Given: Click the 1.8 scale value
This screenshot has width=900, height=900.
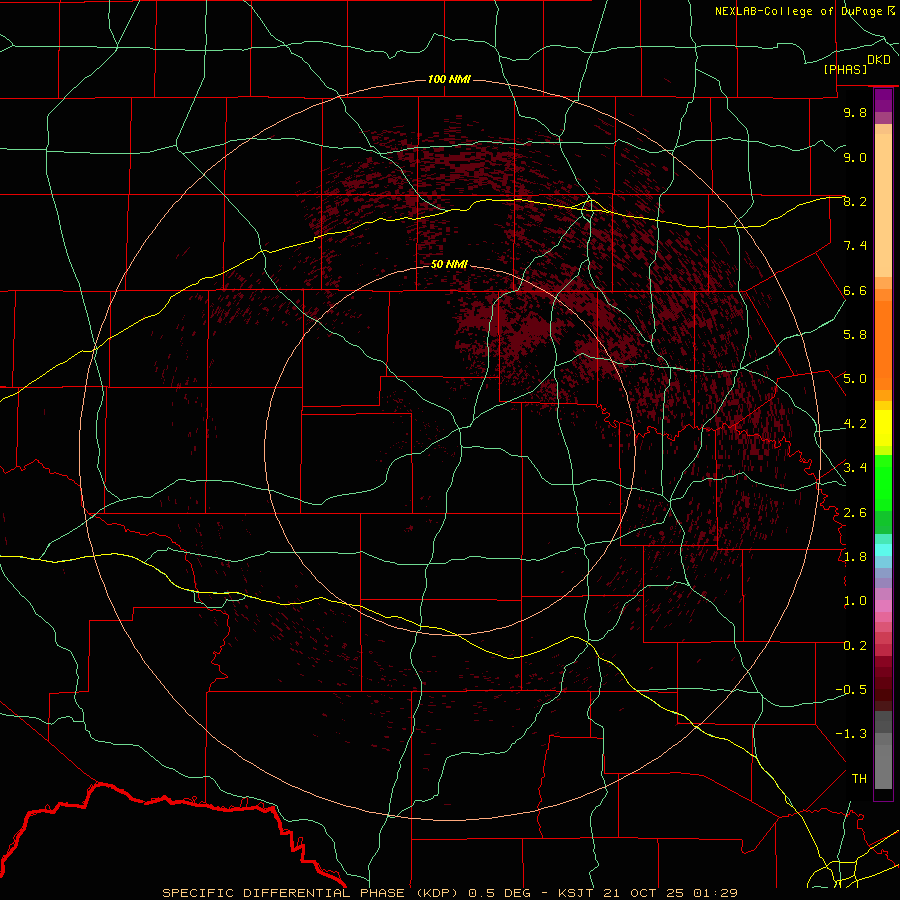Looking at the screenshot, I should click(855, 557).
